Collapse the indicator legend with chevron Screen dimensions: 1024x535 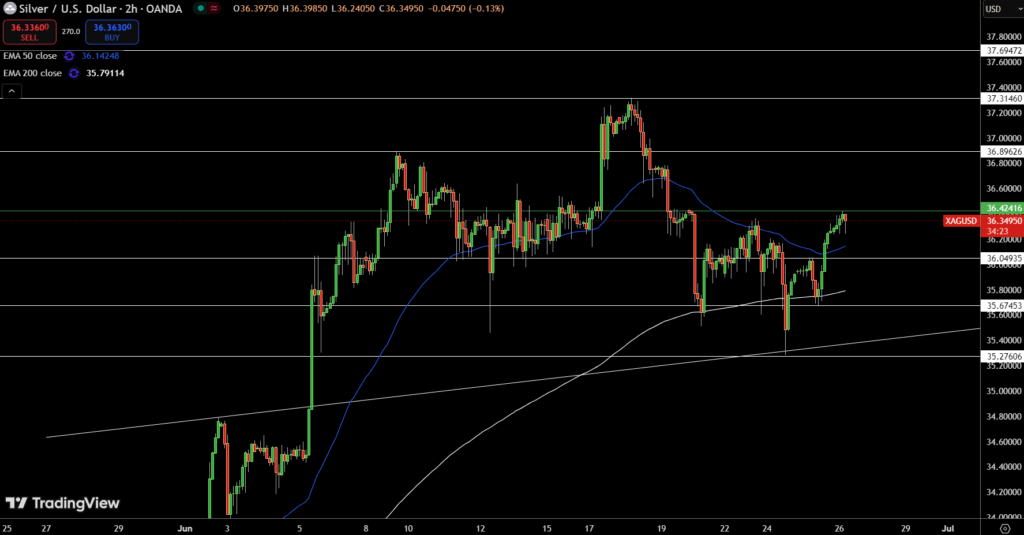(x=12, y=92)
